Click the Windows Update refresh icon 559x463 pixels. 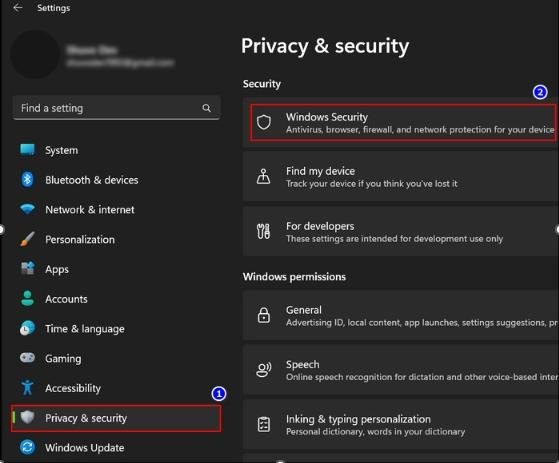[x=27, y=447]
